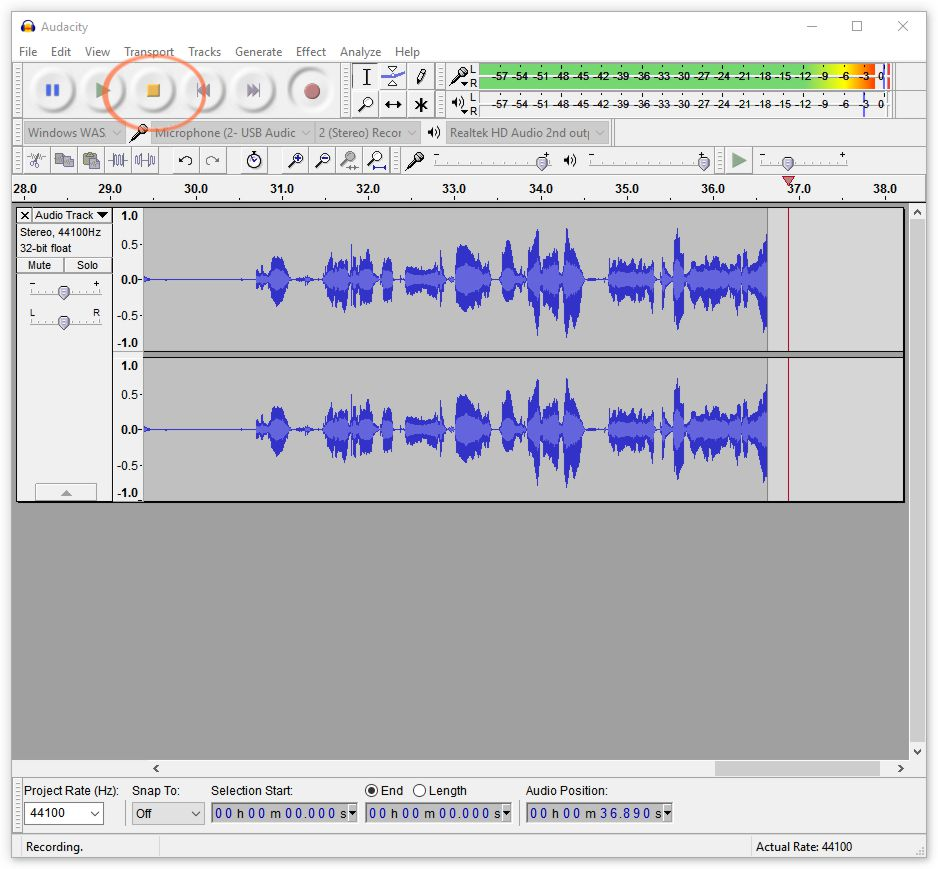
Task: Select the Length radio button
Action: [419, 791]
